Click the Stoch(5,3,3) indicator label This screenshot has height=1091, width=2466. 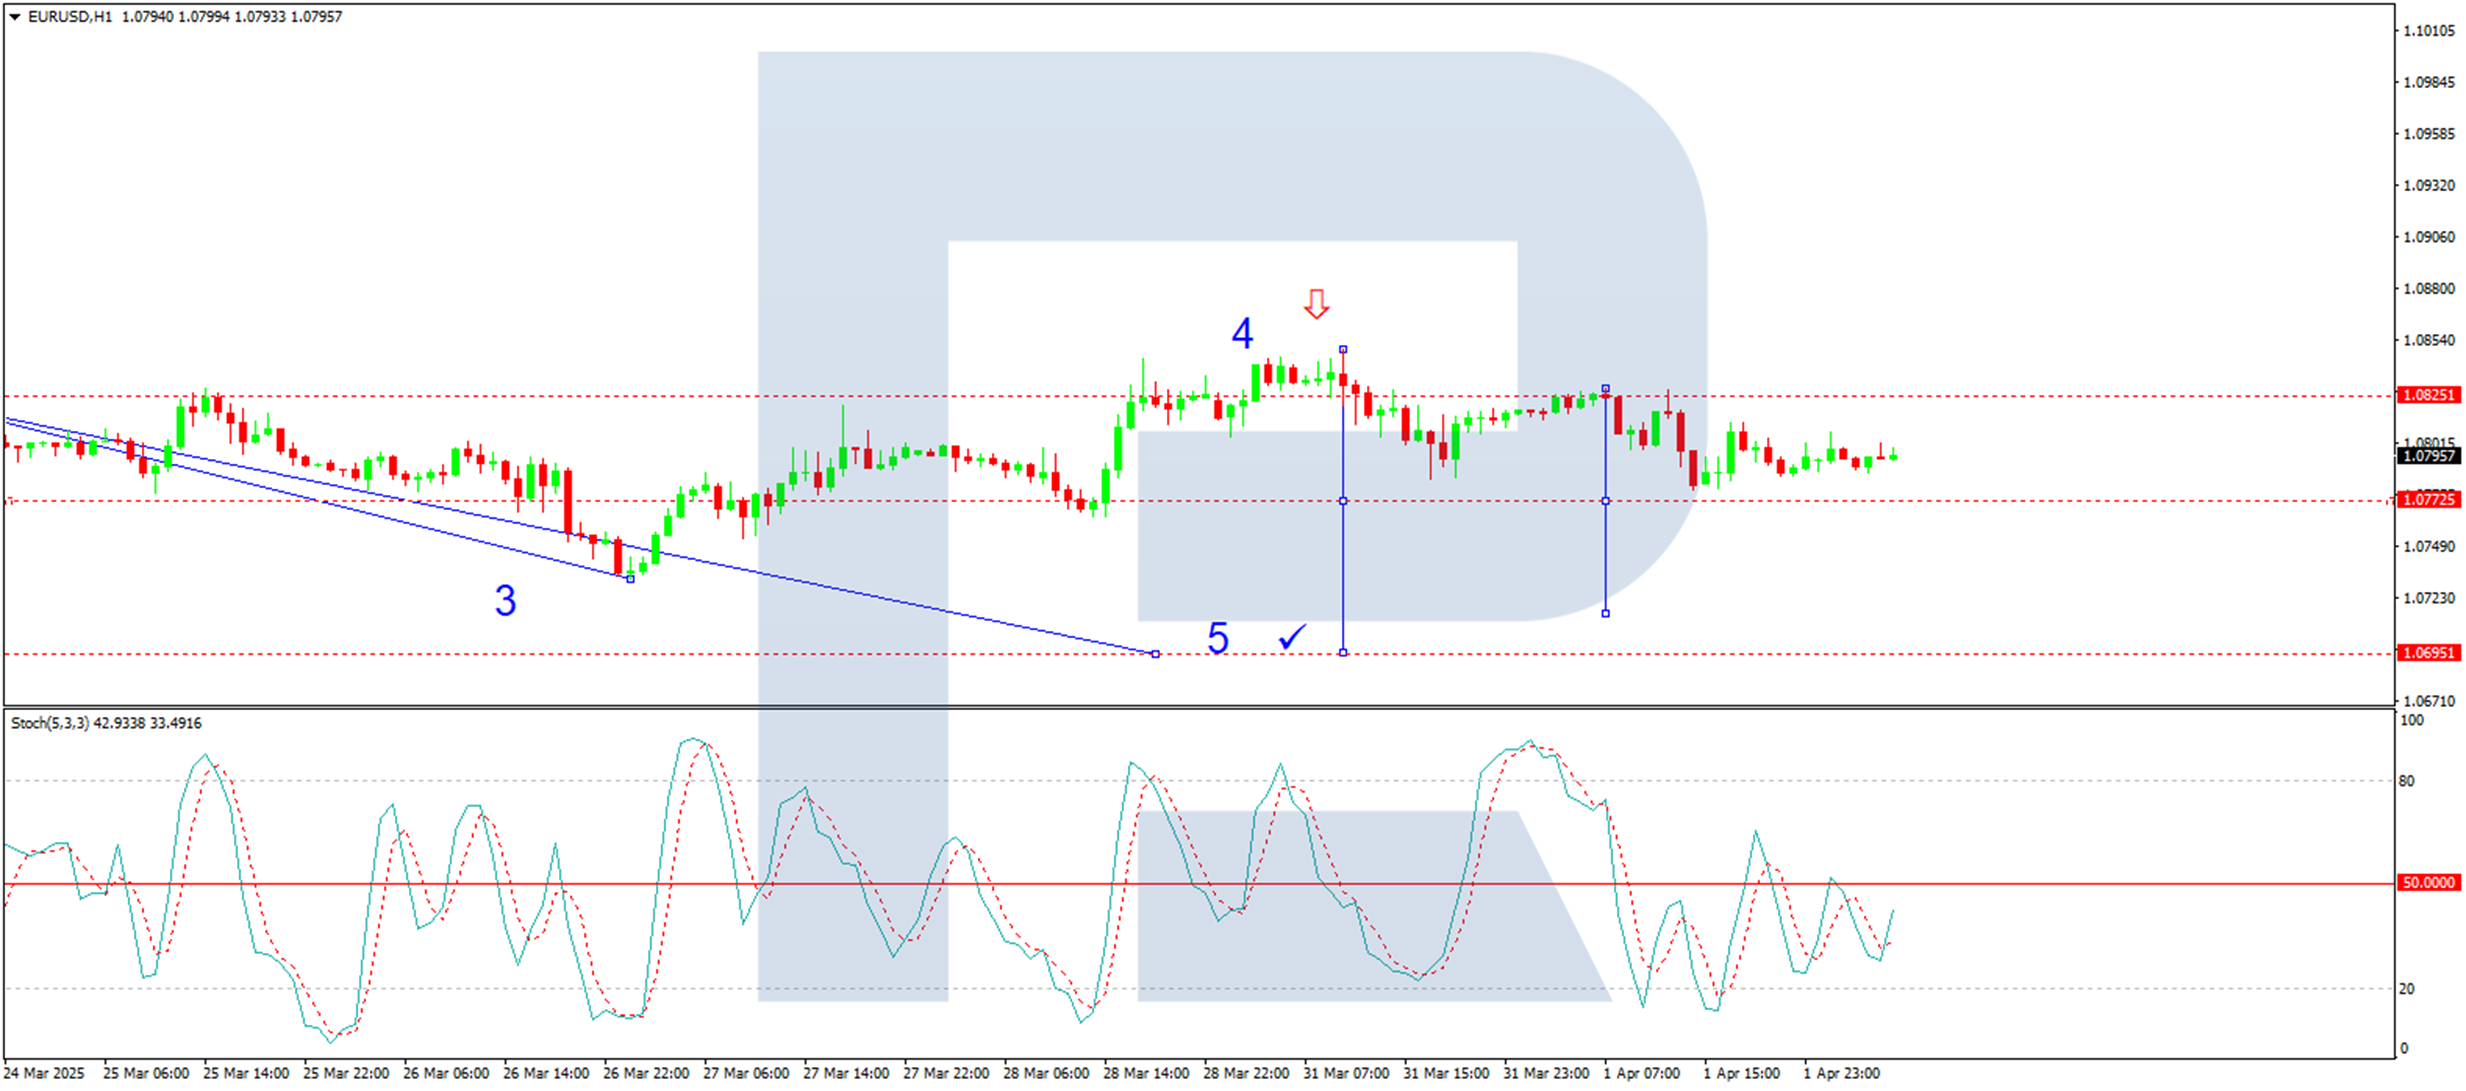pos(50,723)
